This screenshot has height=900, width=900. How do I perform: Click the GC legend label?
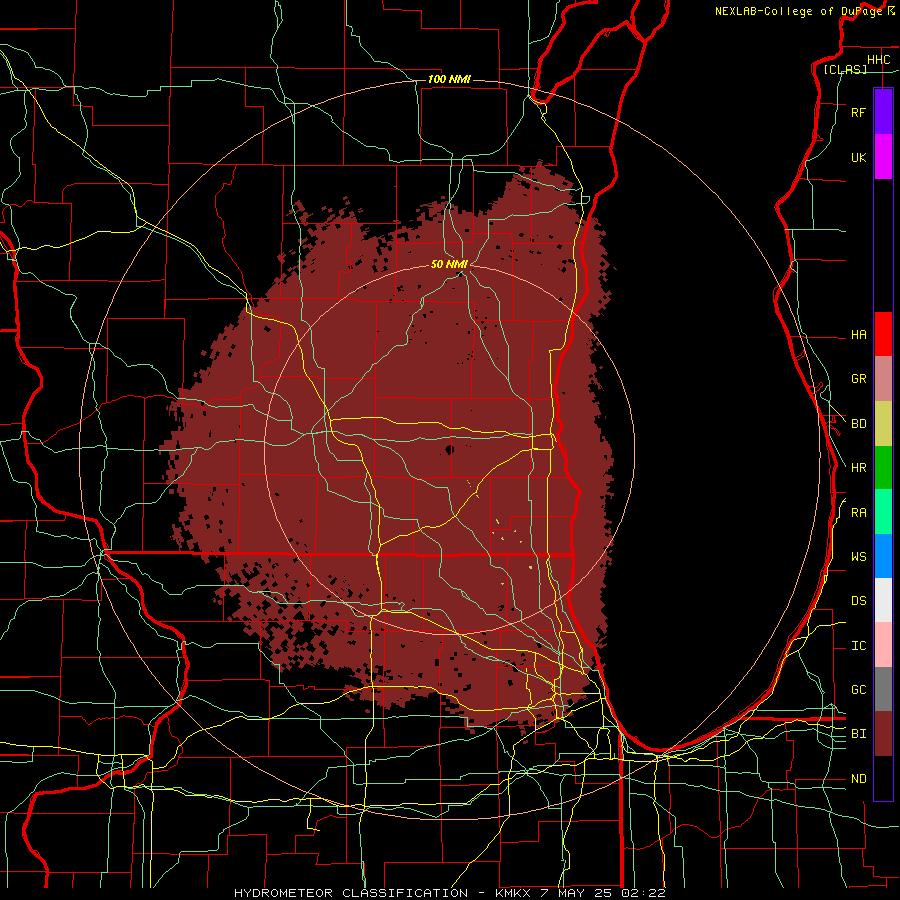[x=858, y=690]
